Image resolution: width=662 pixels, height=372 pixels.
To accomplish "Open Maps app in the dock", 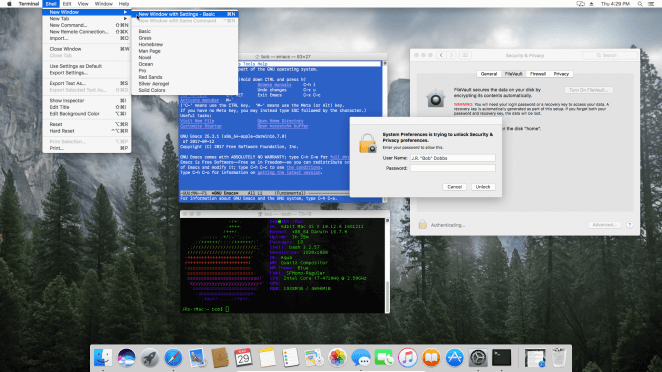I will [314, 358].
